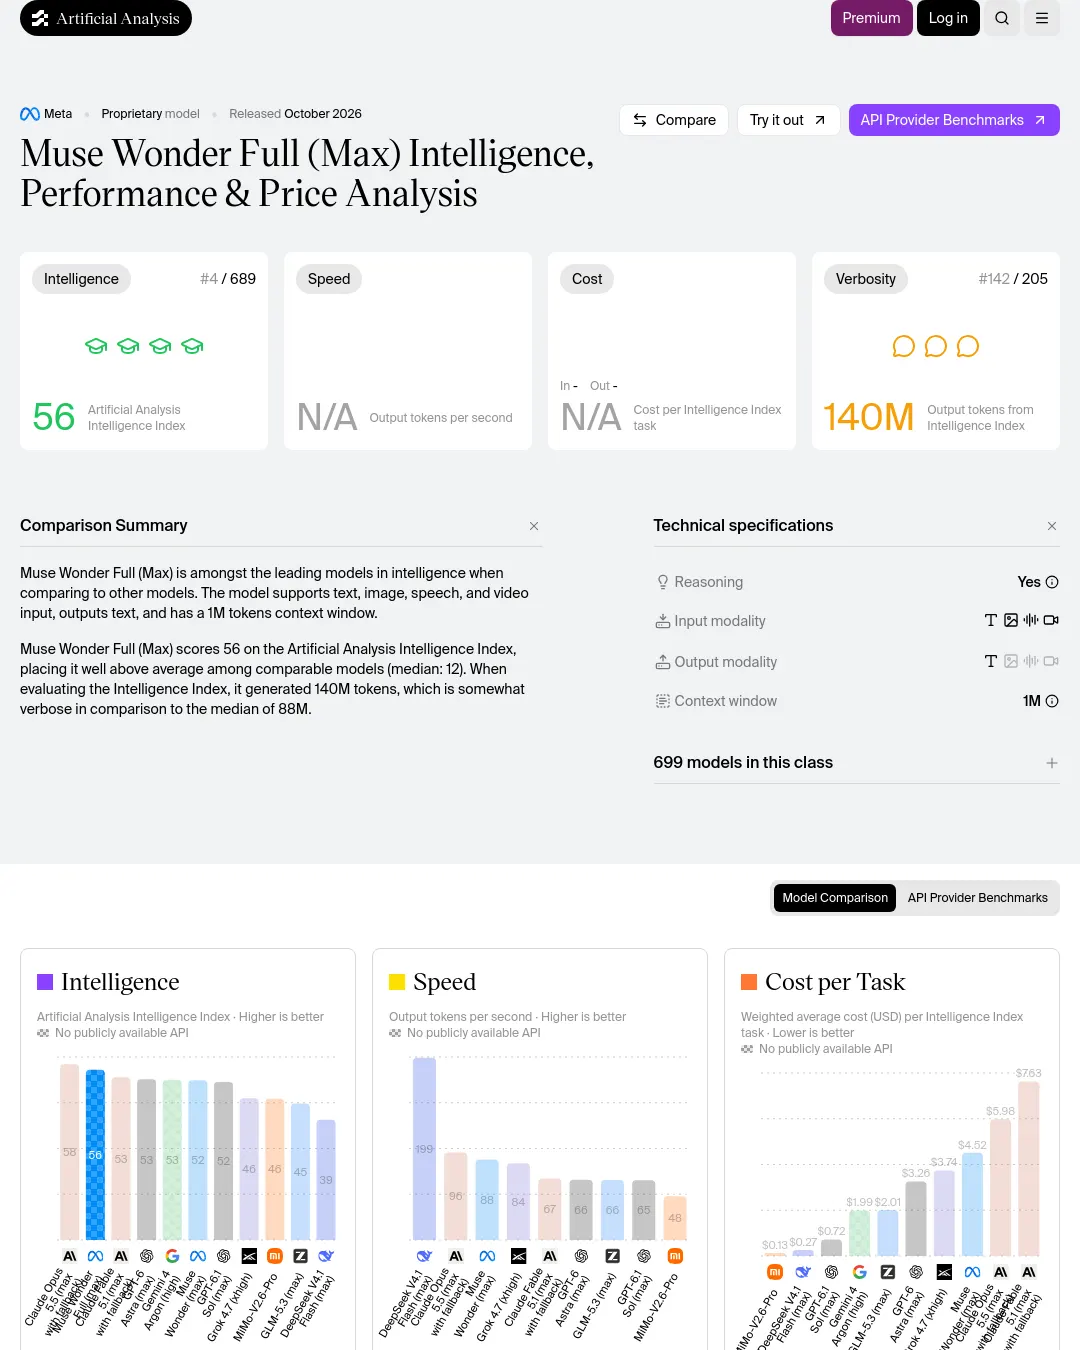Click the image input modality icon
This screenshot has height=1350, width=1080.
tap(1011, 620)
